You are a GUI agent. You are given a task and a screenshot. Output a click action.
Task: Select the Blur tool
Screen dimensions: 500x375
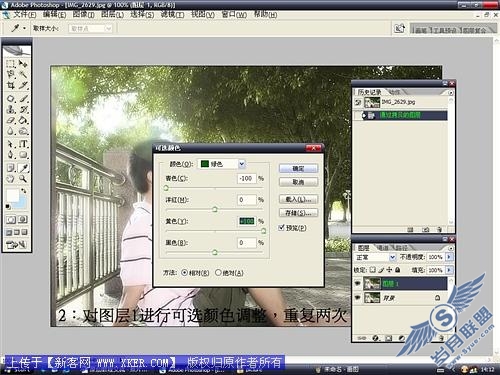click(x=11, y=131)
